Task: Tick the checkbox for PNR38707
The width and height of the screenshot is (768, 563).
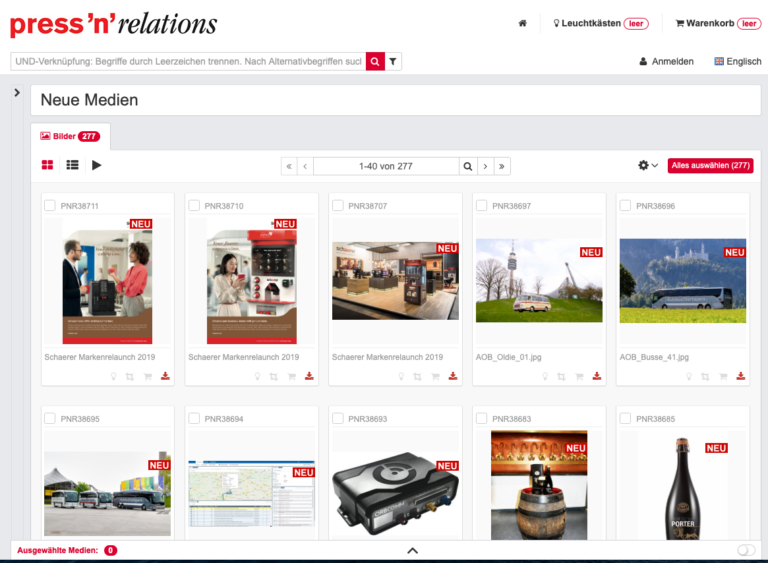Action: coord(337,205)
